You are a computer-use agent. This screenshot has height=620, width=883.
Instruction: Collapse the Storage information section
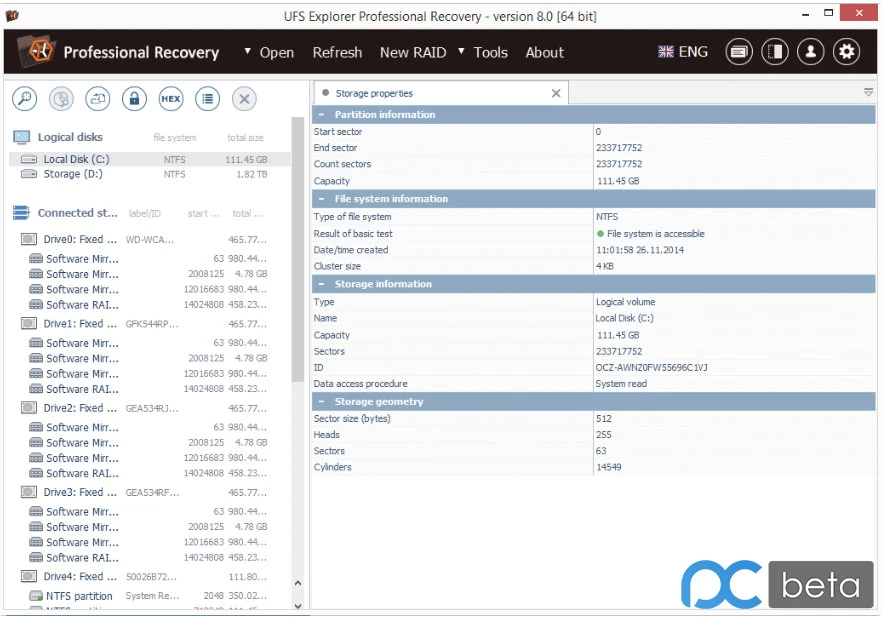point(321,284)
